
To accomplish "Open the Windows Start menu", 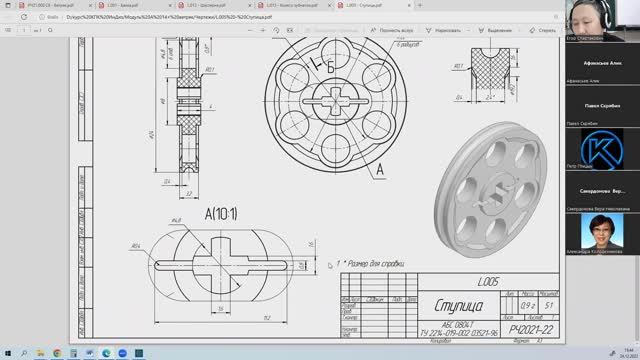I will [x=8, y=353].
